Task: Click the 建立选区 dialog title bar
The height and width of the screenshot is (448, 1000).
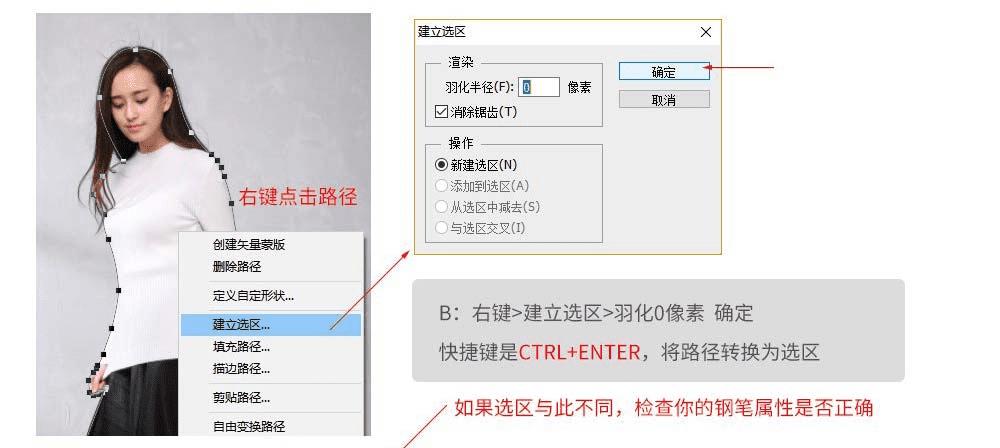Action: click(x=555, y=32)
